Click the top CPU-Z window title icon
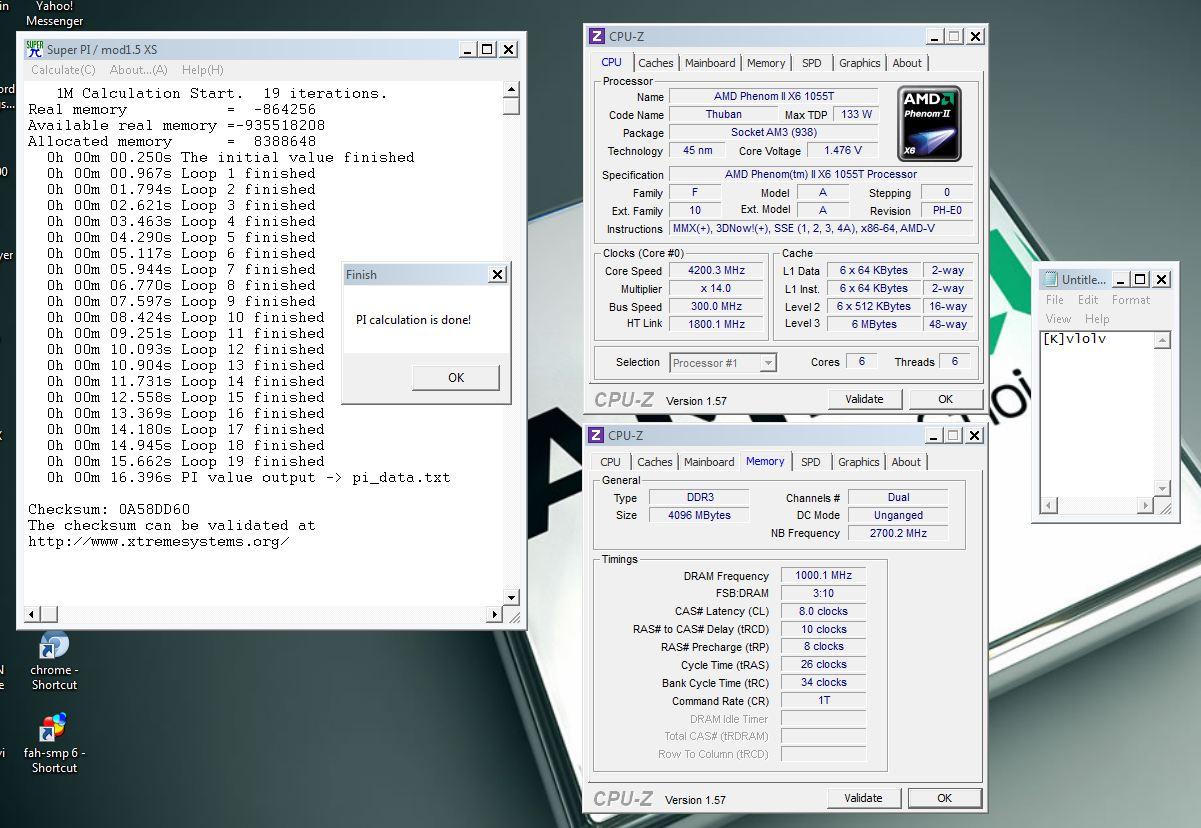Screen dimensions: 1201x828 point(597,36)
